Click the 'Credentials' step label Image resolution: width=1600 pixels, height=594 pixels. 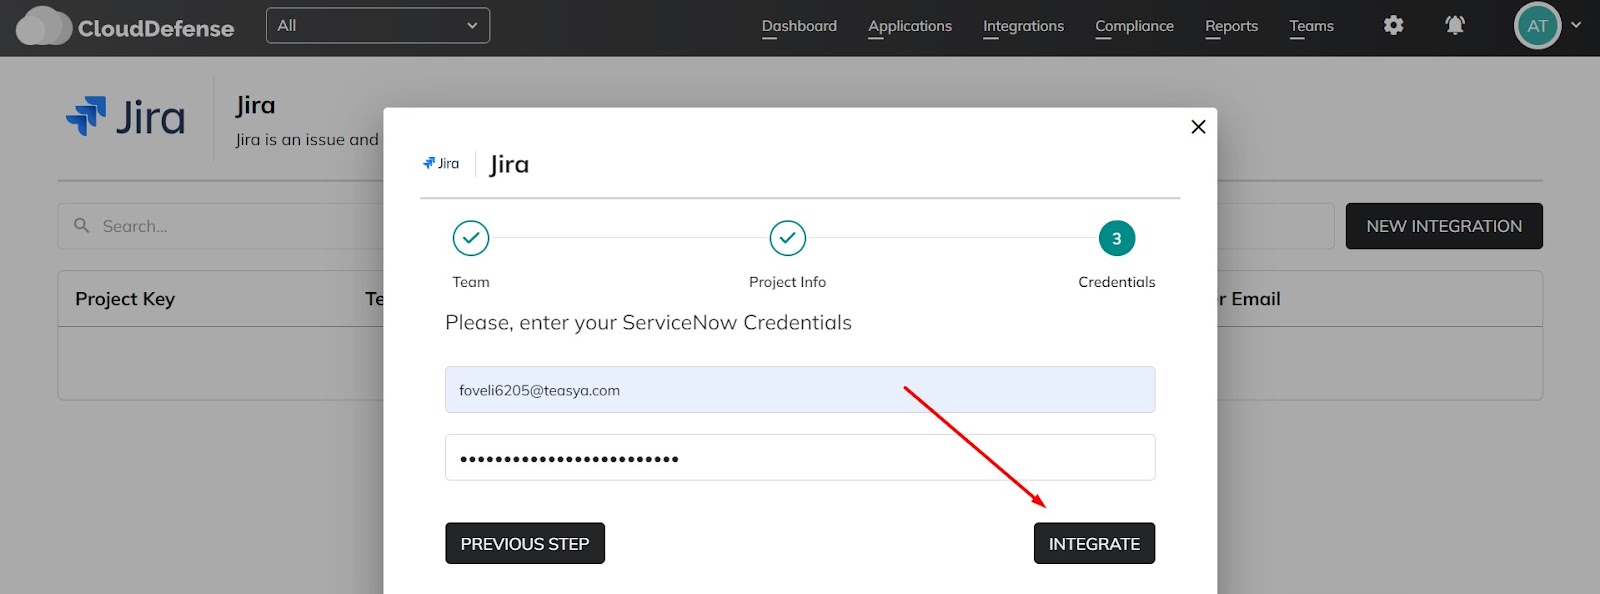click(1117, 282)
